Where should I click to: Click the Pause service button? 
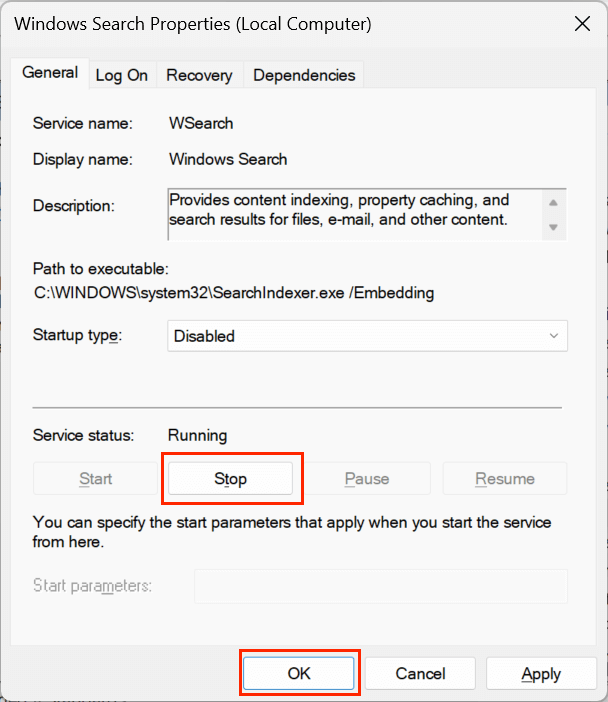click(367, 479)
